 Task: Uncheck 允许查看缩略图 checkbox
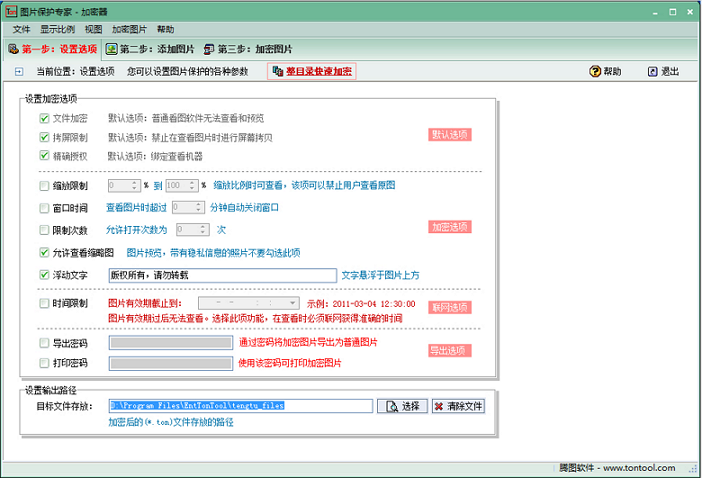pos(44,252)
